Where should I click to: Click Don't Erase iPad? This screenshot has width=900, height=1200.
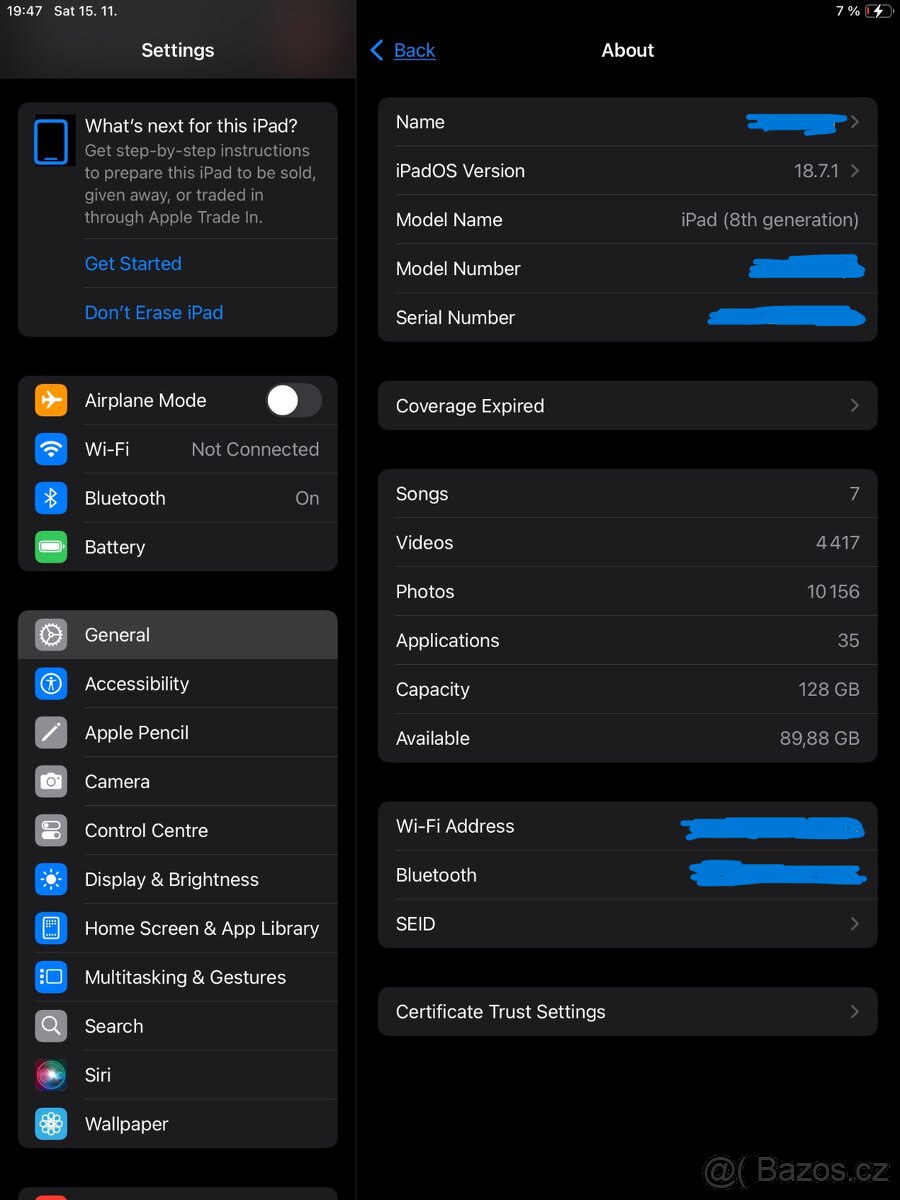coord(153,312)
